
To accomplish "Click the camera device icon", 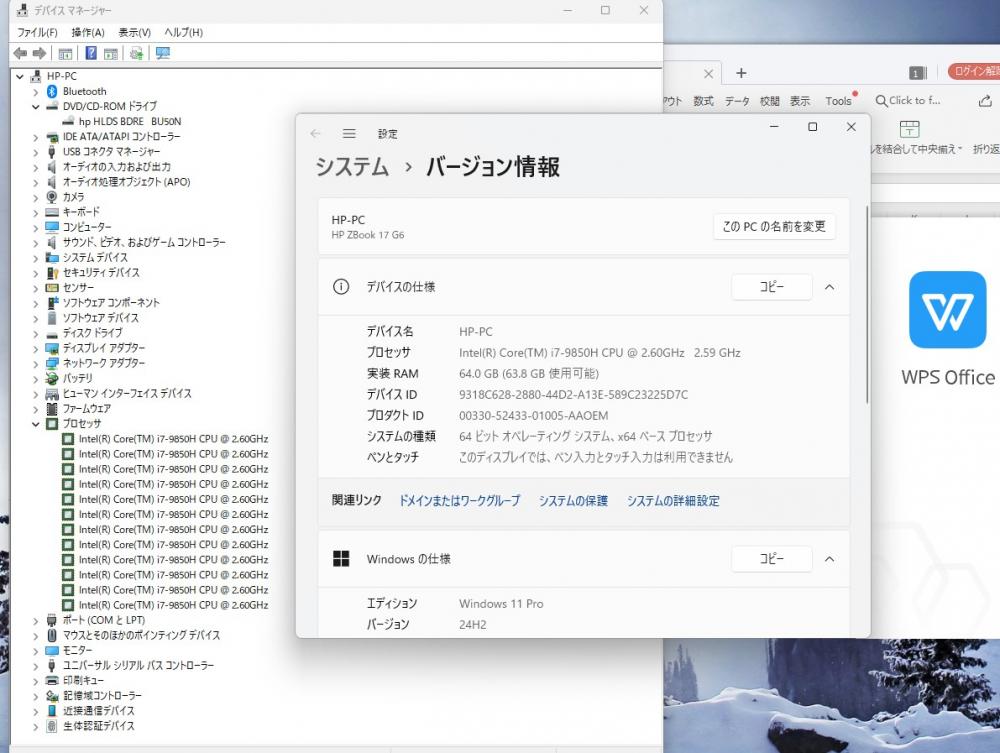I will click(52, 197).
